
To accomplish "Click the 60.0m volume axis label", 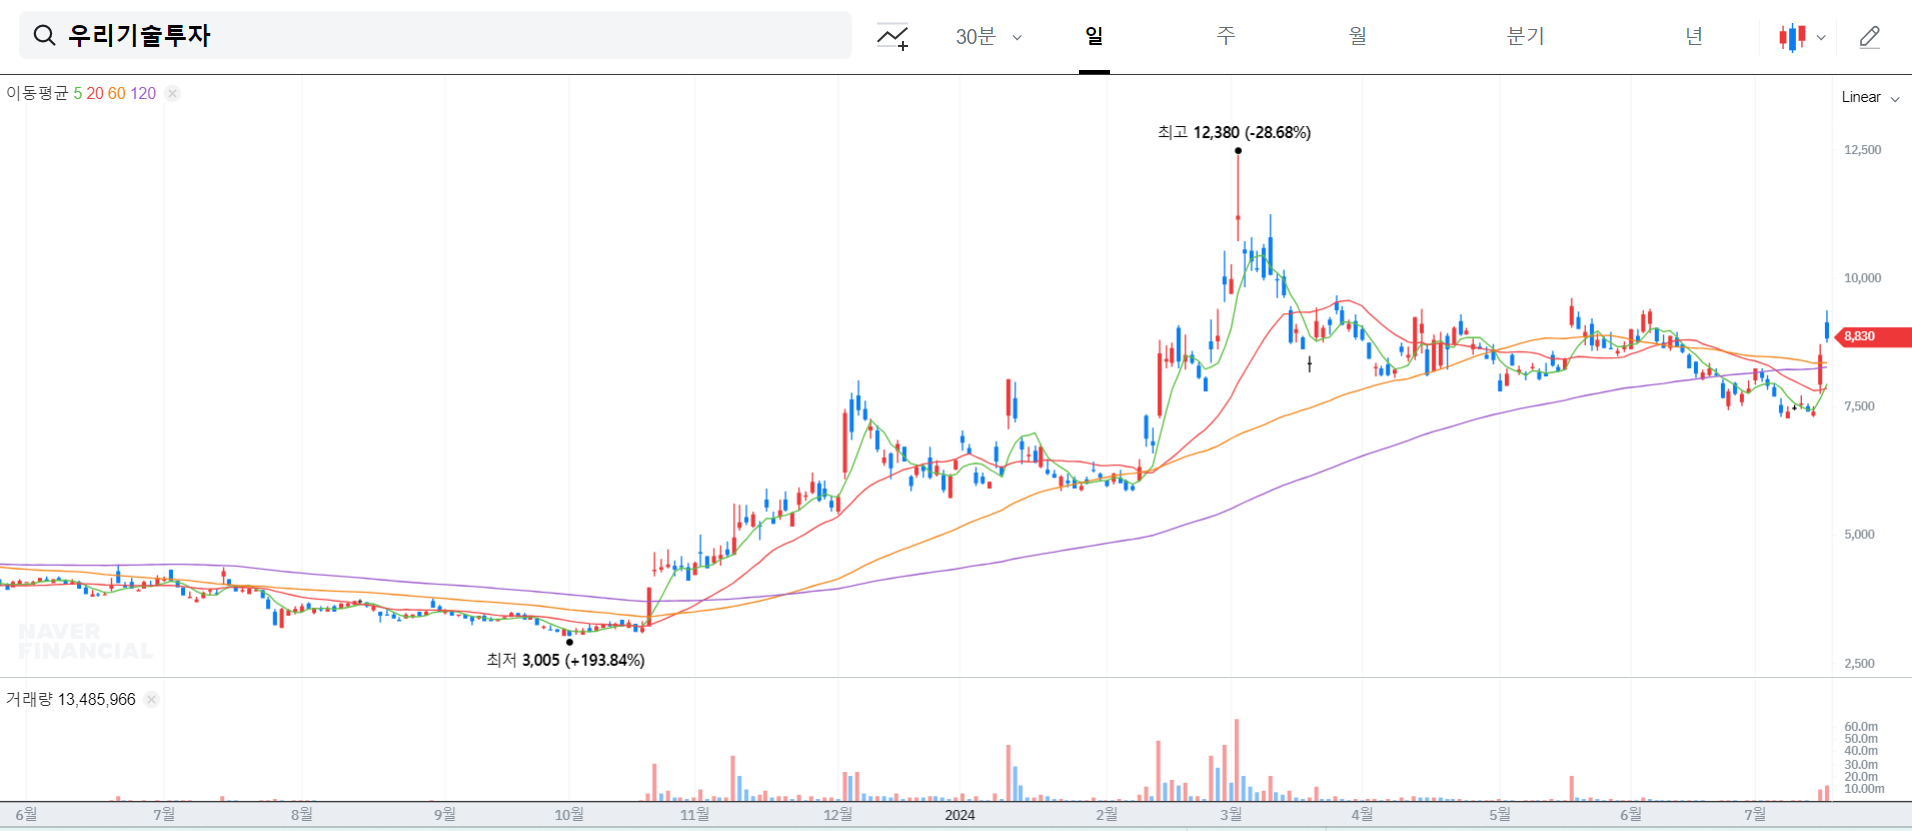I will click(1861, 727).
